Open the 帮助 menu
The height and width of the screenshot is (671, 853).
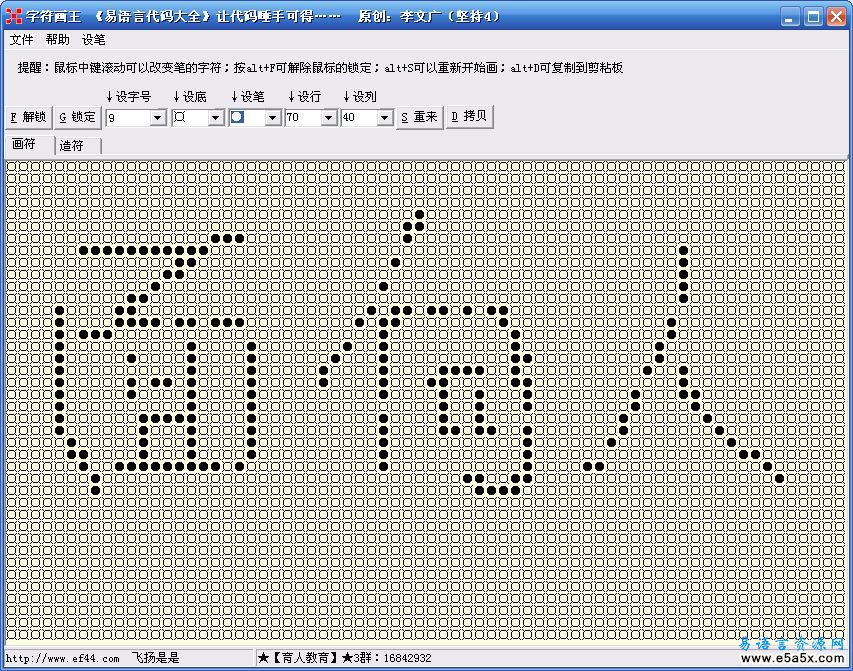(58, 40)
